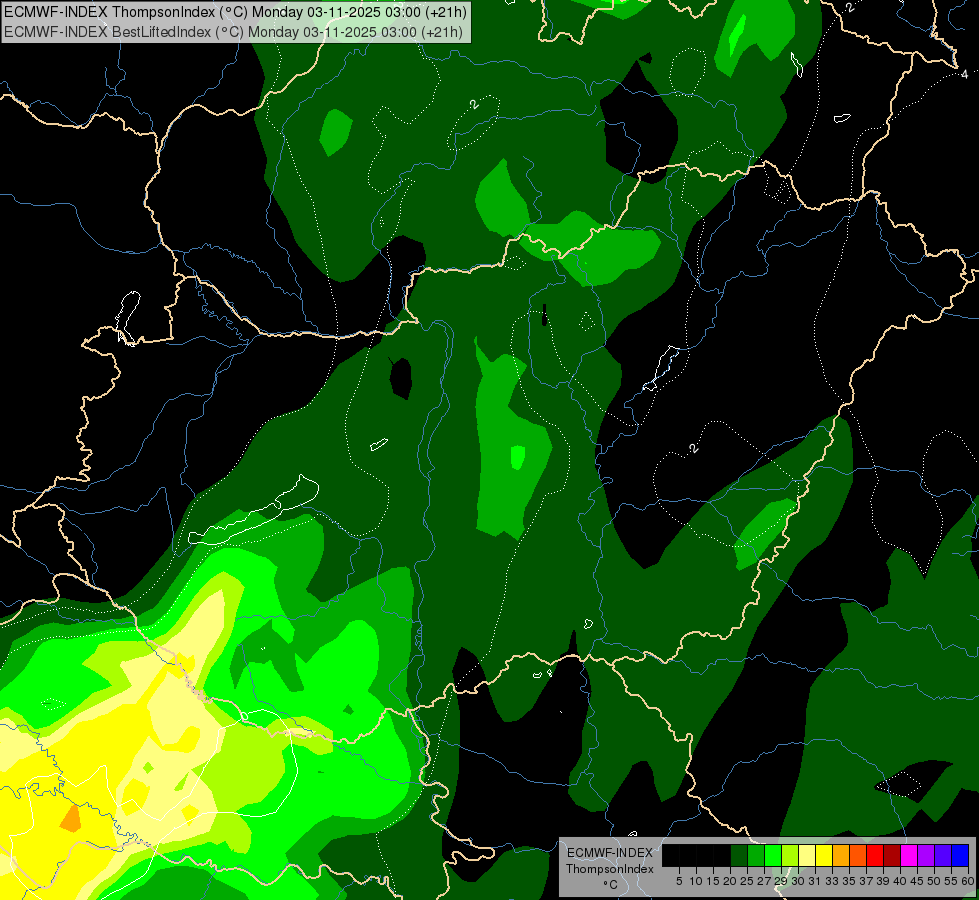Select the light orange legend swatch
The image size is (979, 900).
[x=841, y=855]
